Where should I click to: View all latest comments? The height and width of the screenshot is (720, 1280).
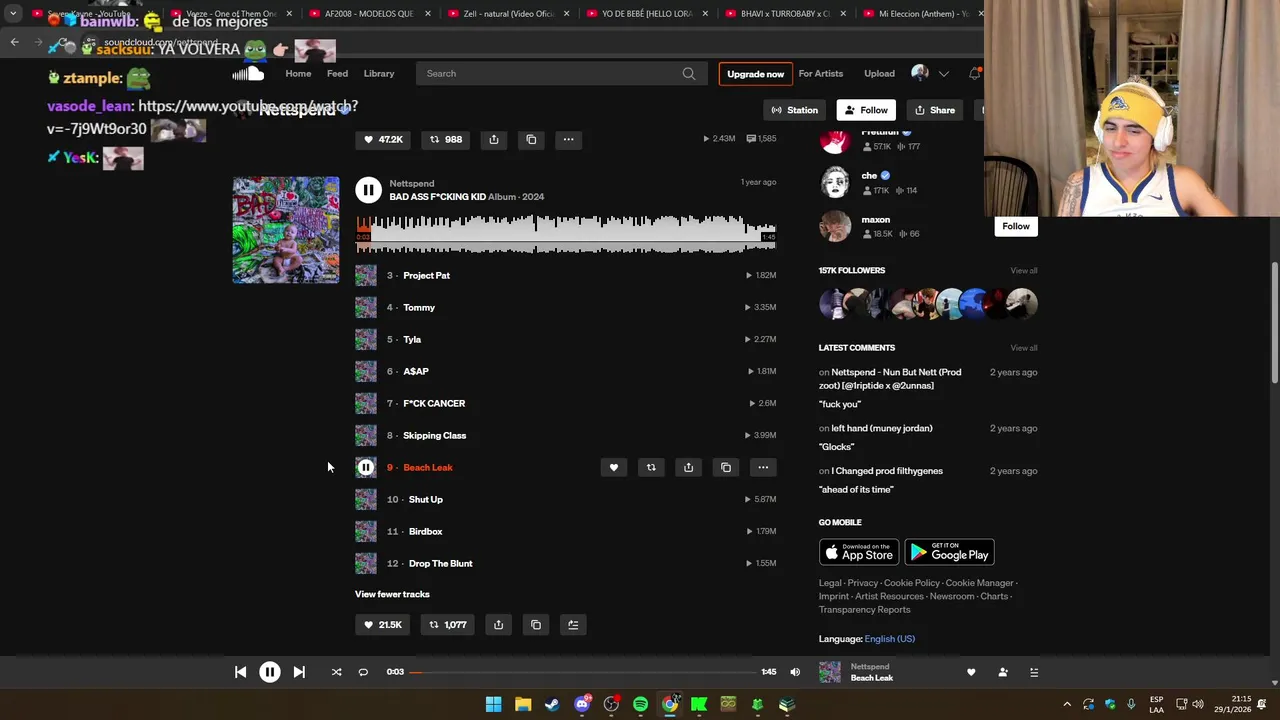1024,348
